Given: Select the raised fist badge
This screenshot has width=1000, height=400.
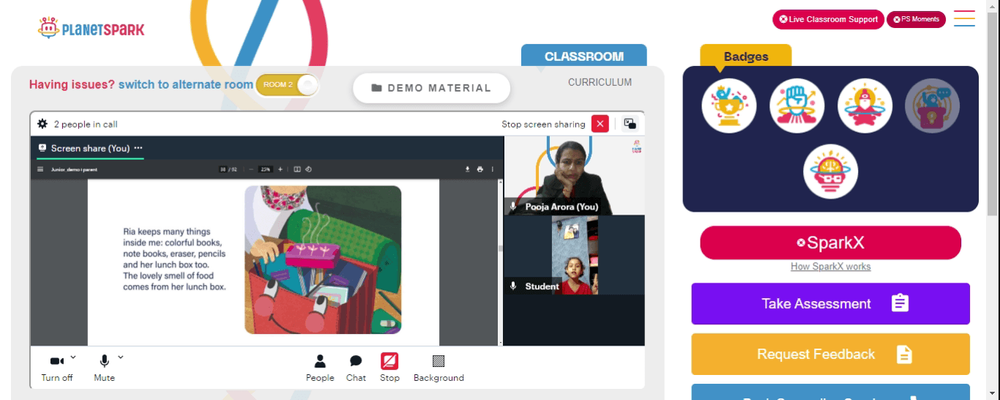Looking at the screenshot, I should click(x=797, y=106).
